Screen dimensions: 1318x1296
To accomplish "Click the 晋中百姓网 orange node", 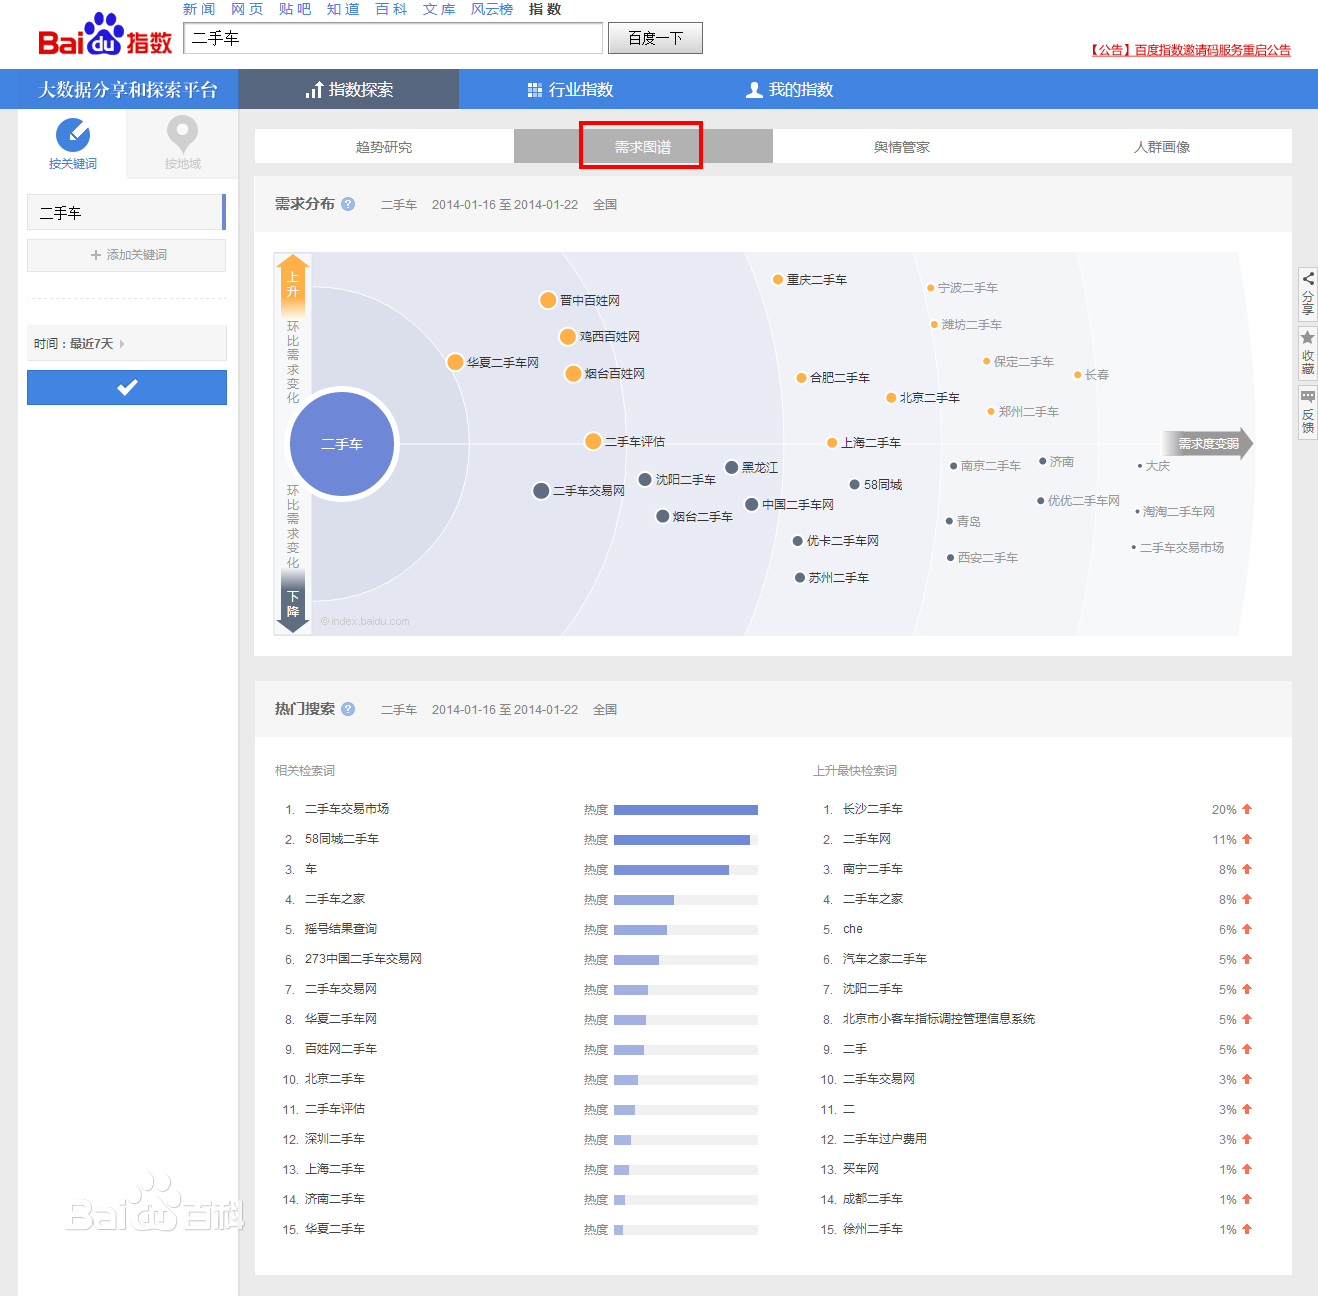I will (548, 300).
